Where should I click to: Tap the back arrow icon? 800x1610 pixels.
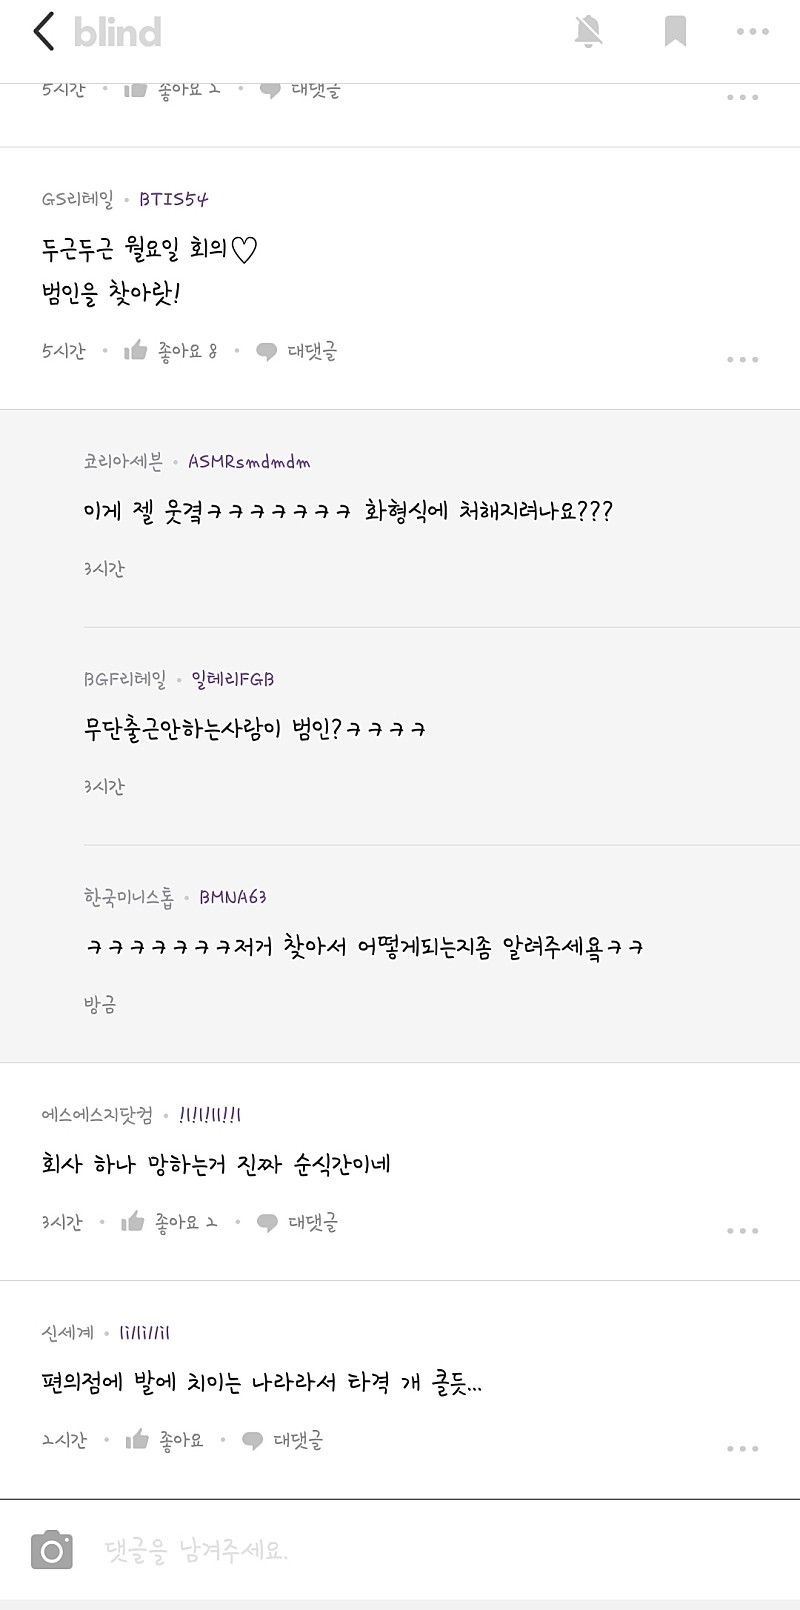point(43,32)
